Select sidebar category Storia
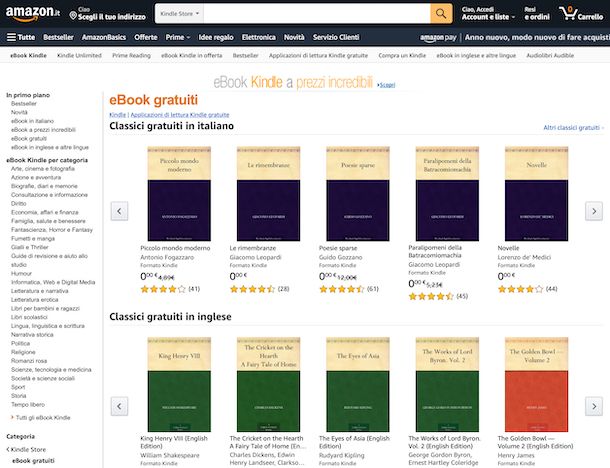The height and width of the screenshot is (468, 610). click(19, 396)
